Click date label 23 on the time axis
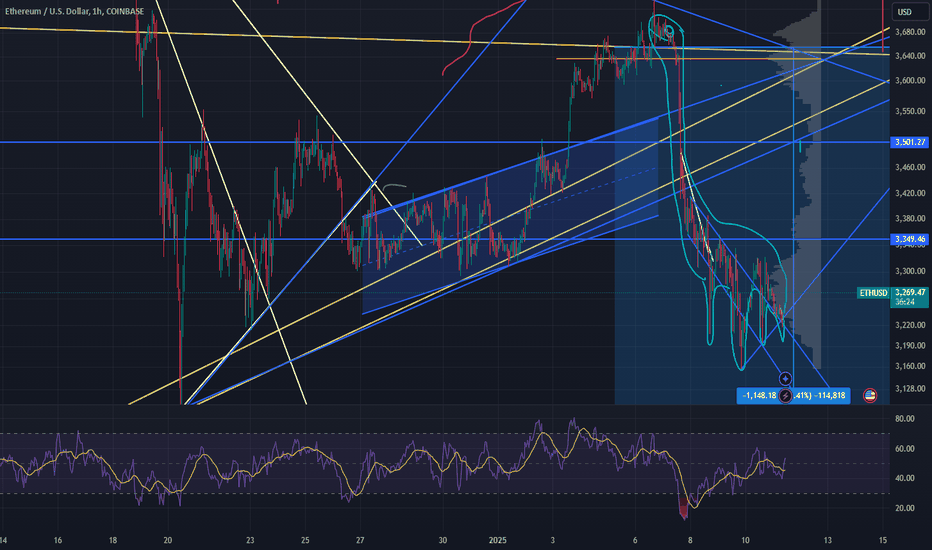The width and height of the screenshot is (932, 550). click(x=250, y=540)
